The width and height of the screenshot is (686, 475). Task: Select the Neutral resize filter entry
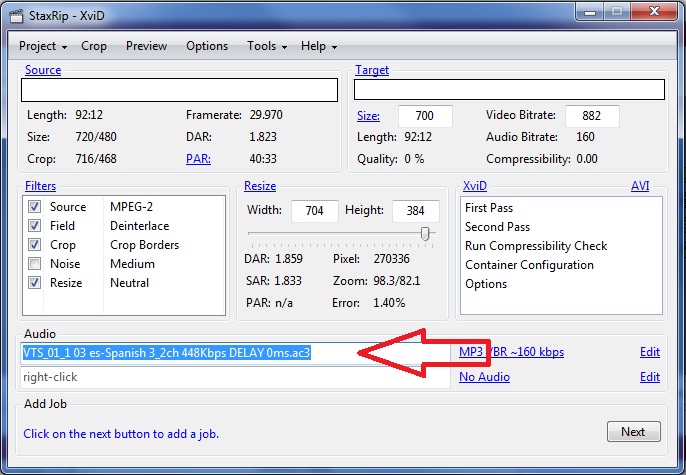click(130, 283)
